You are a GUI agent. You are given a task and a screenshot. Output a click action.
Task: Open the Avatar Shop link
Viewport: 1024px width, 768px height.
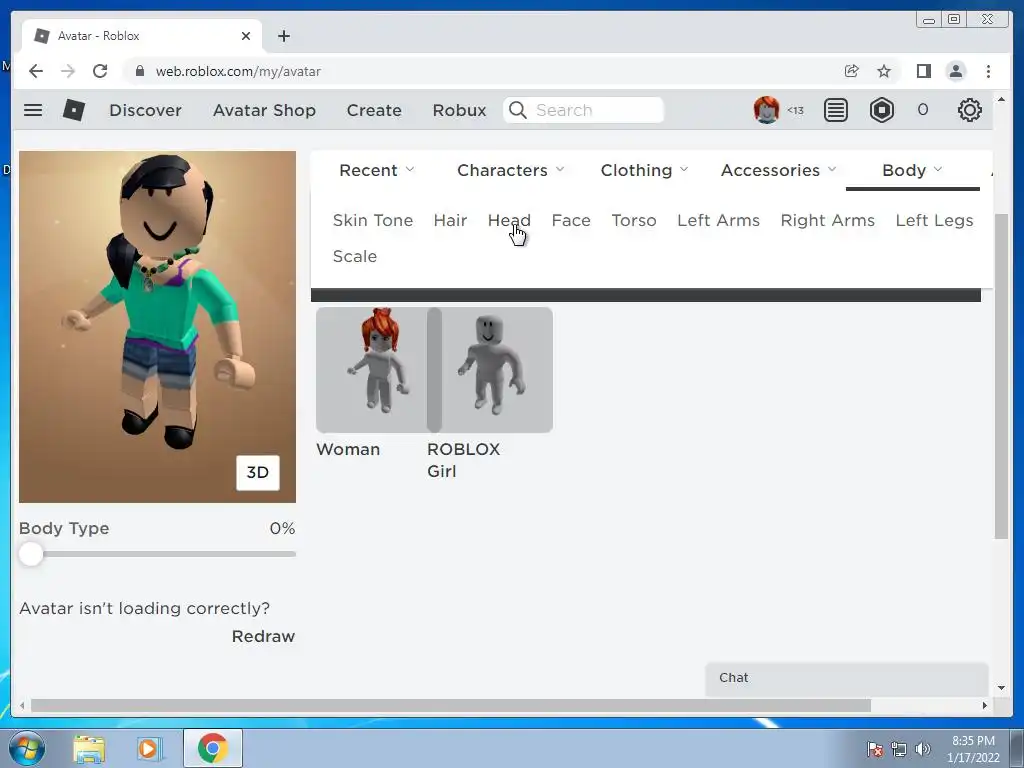(x=264, y=110)
